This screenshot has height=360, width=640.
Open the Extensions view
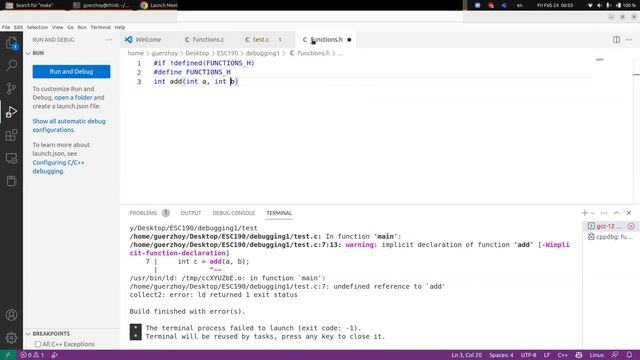click(11, 135)
